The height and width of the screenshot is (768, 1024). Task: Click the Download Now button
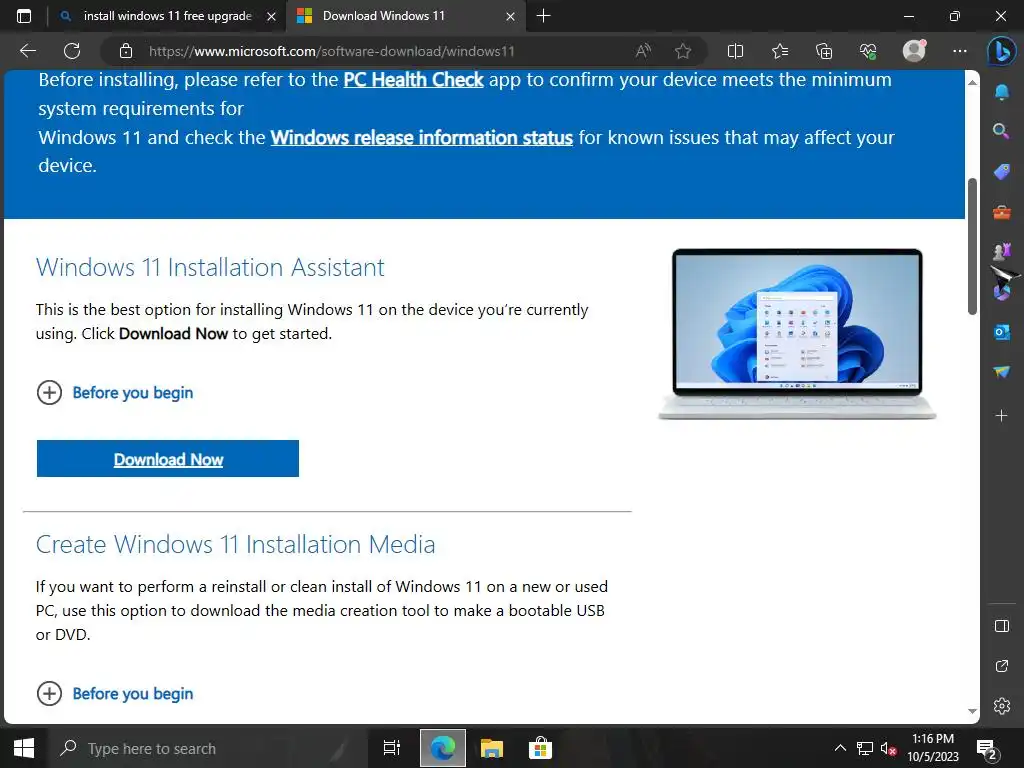[x=168, y=458]
